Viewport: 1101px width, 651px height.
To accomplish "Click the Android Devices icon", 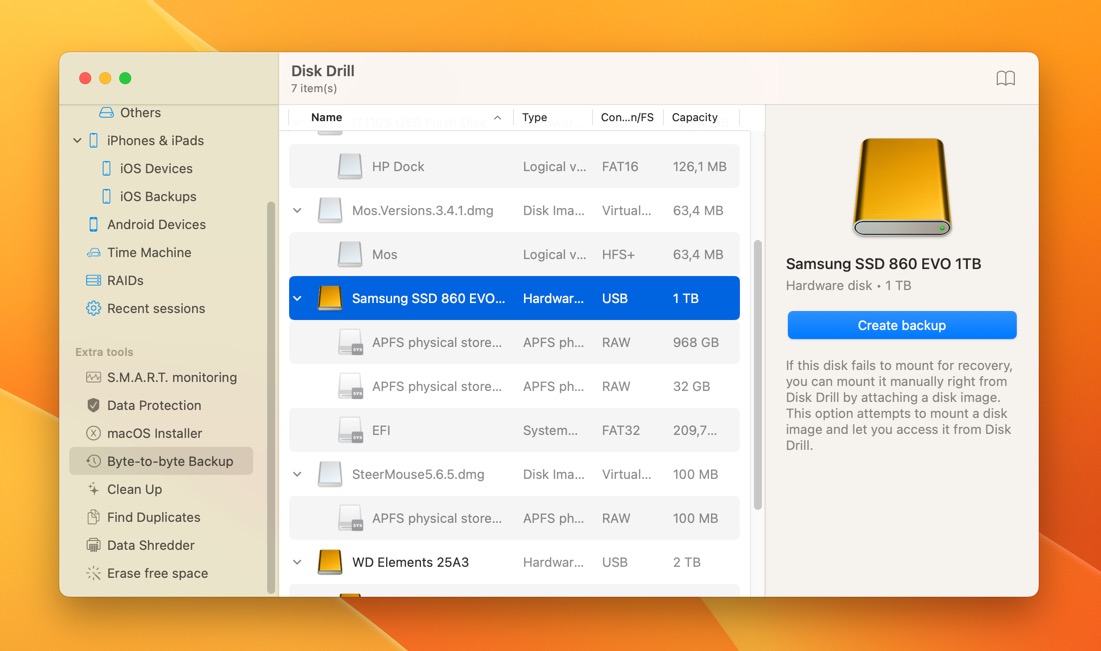I will (93, 225).
